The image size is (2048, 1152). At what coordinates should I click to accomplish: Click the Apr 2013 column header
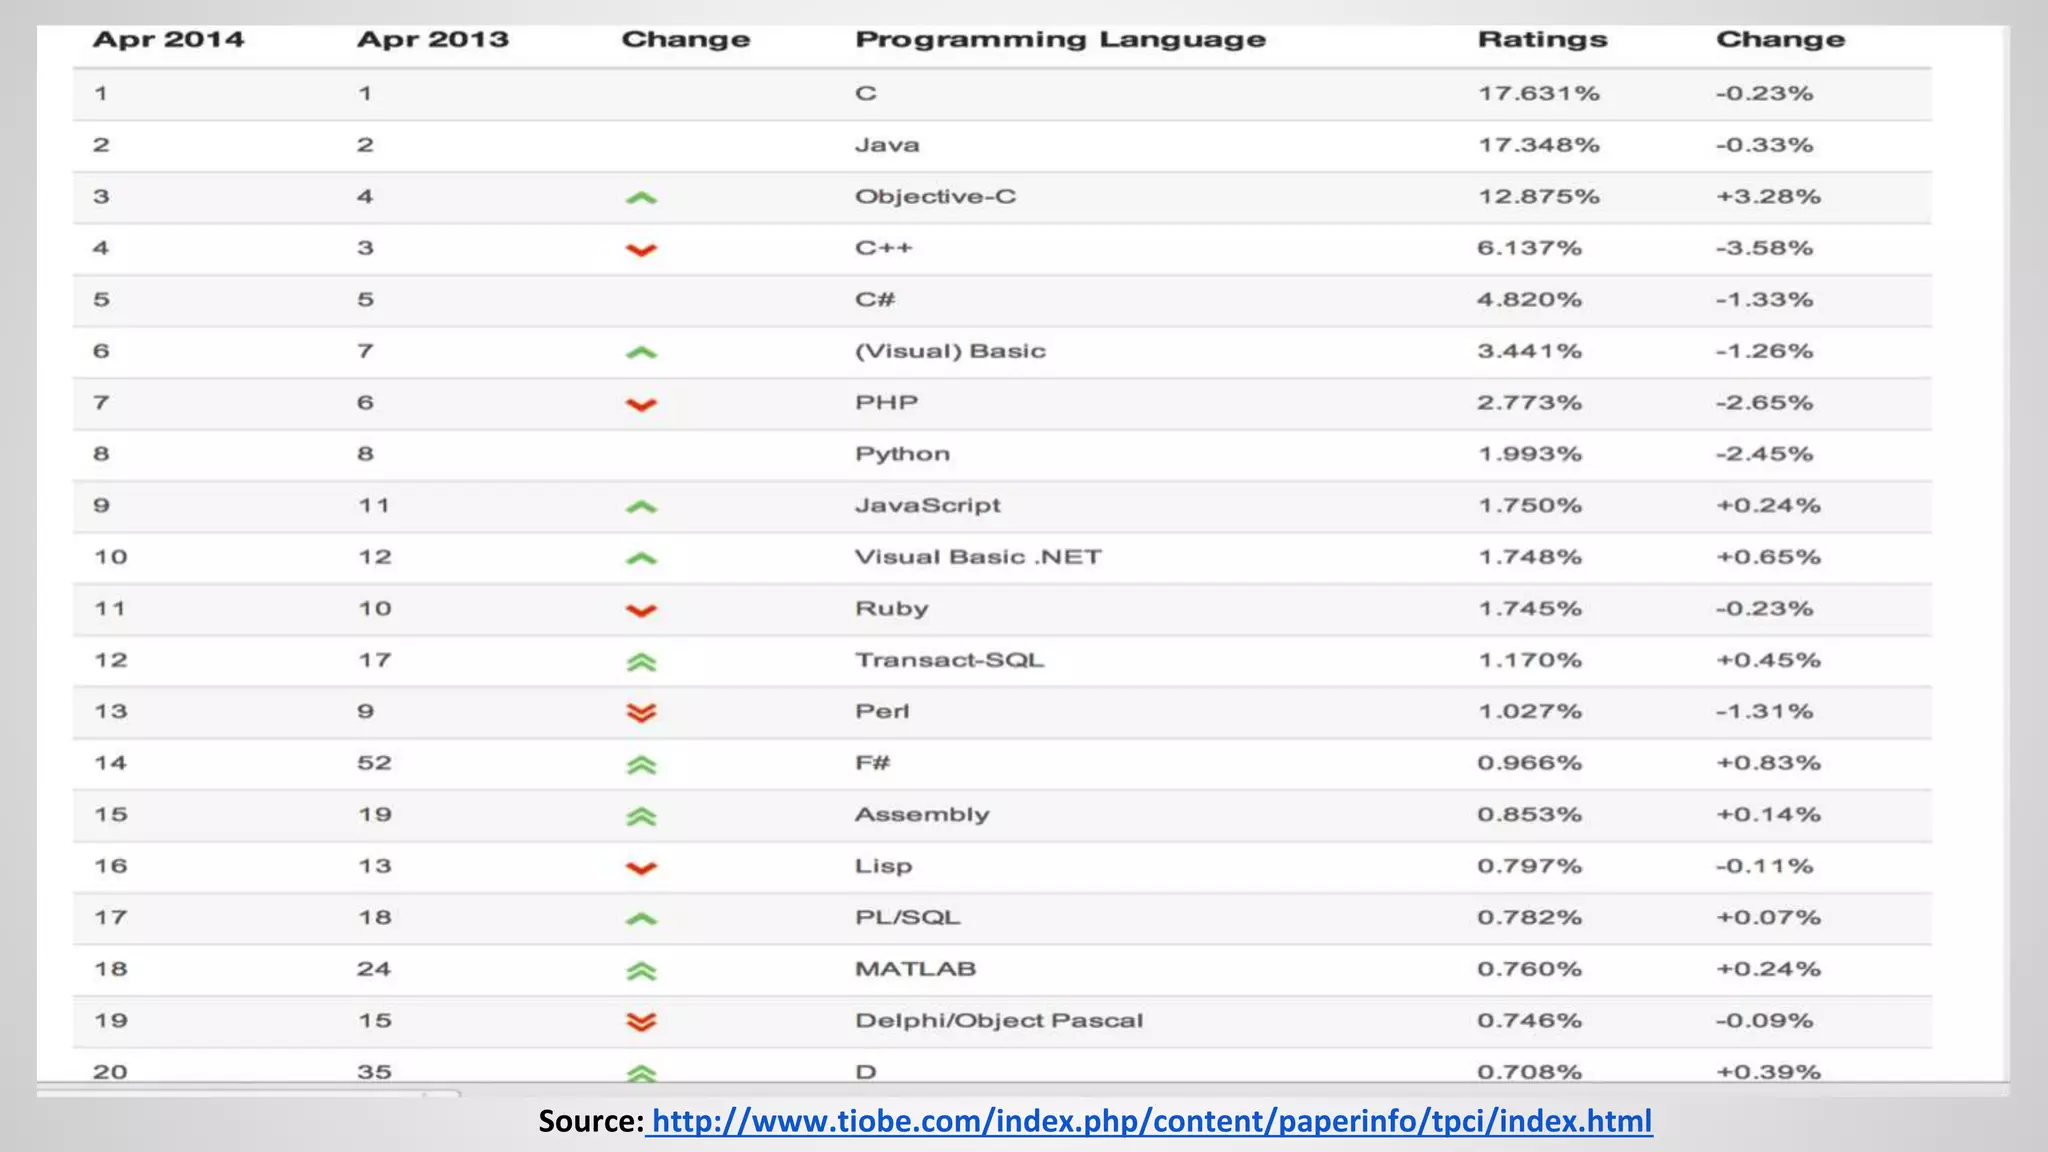(x=433, y=40)
